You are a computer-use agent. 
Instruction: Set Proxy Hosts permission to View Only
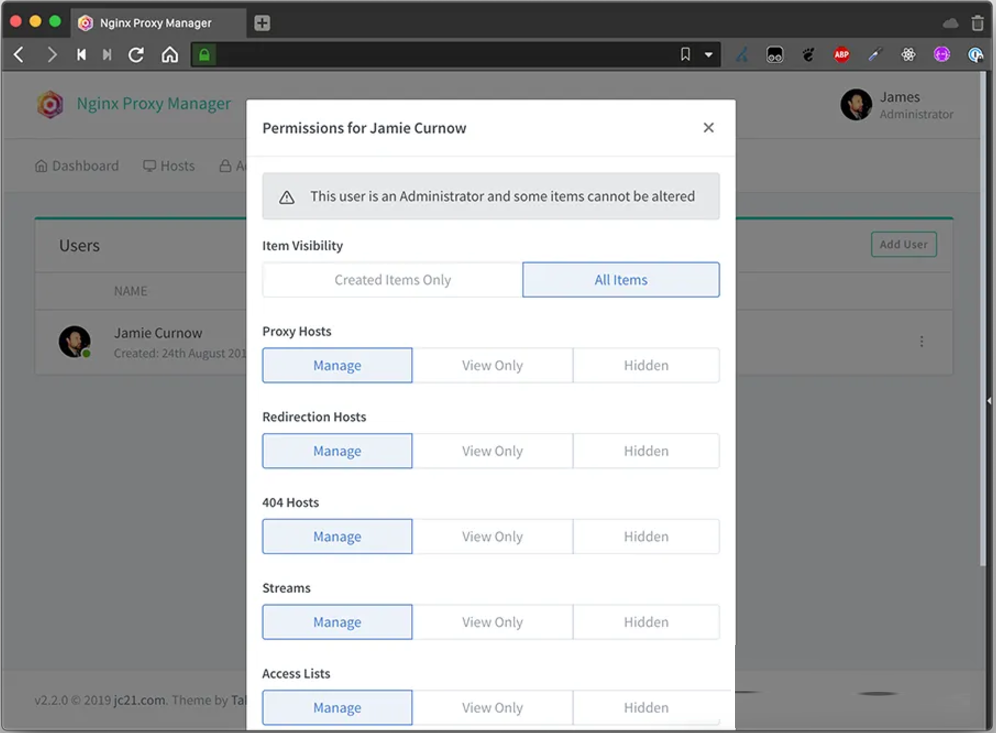pyautogui.click(x=492, y=366)
